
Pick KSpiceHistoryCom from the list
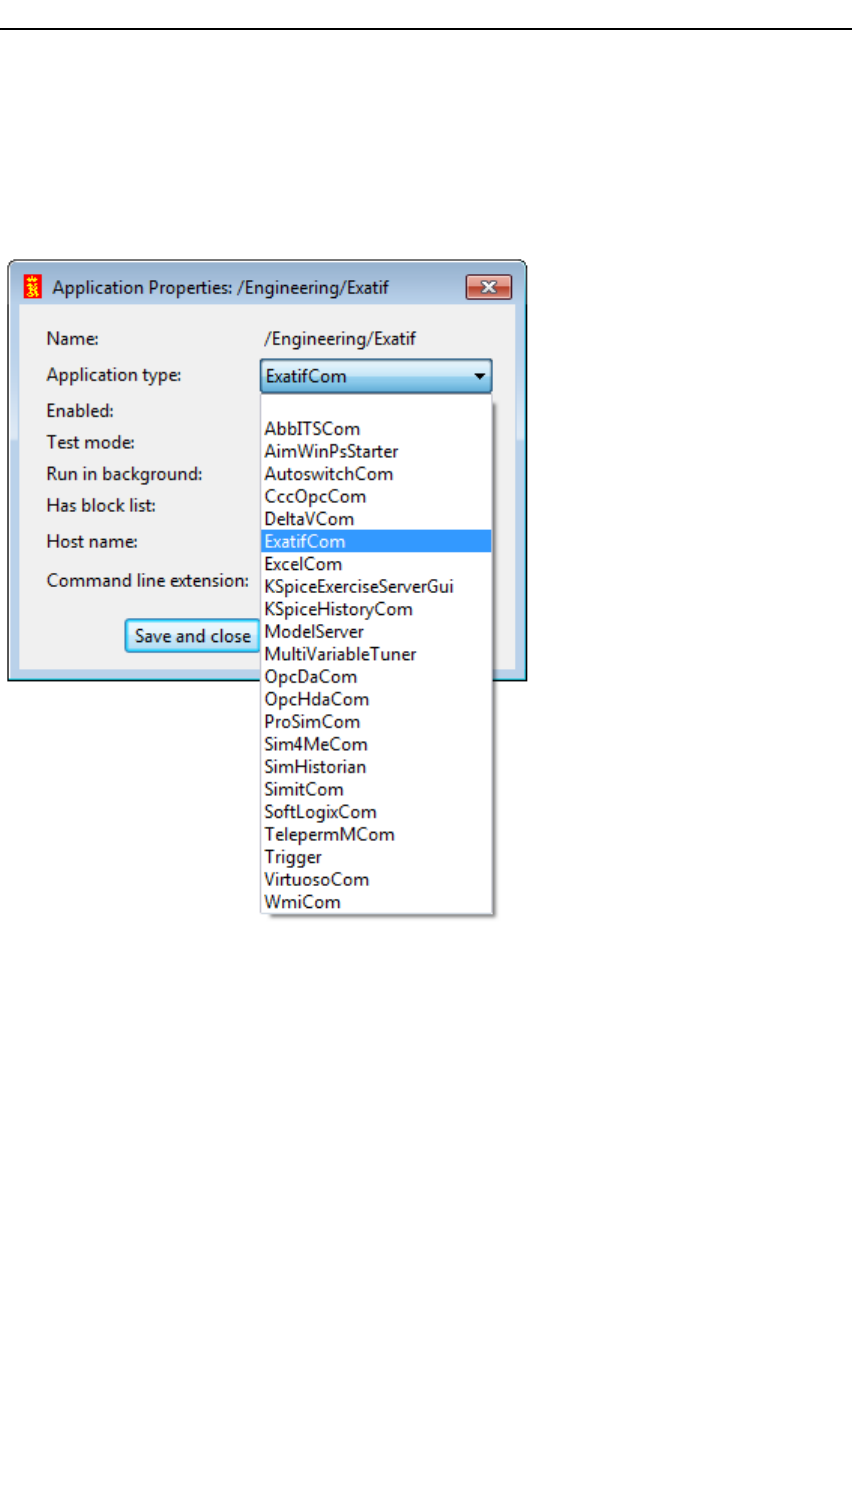[x=376, y=609]
